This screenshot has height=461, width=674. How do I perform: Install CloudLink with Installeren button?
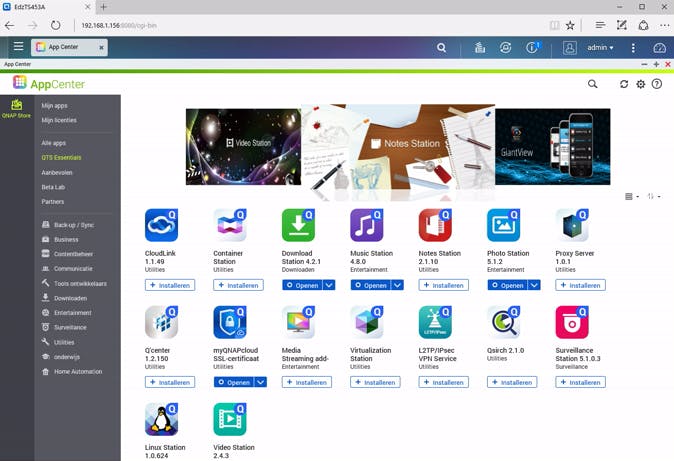point(170,285)
